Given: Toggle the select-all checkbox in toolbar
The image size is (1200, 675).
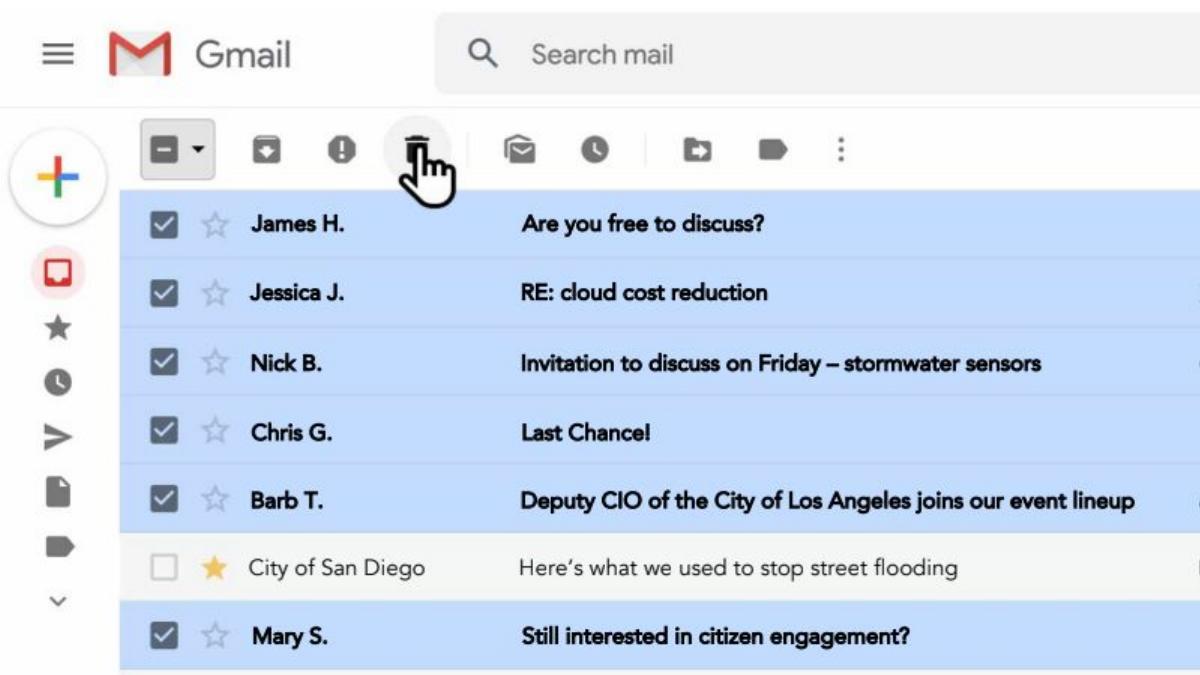Looking at the screenshot, I should 165,150.
